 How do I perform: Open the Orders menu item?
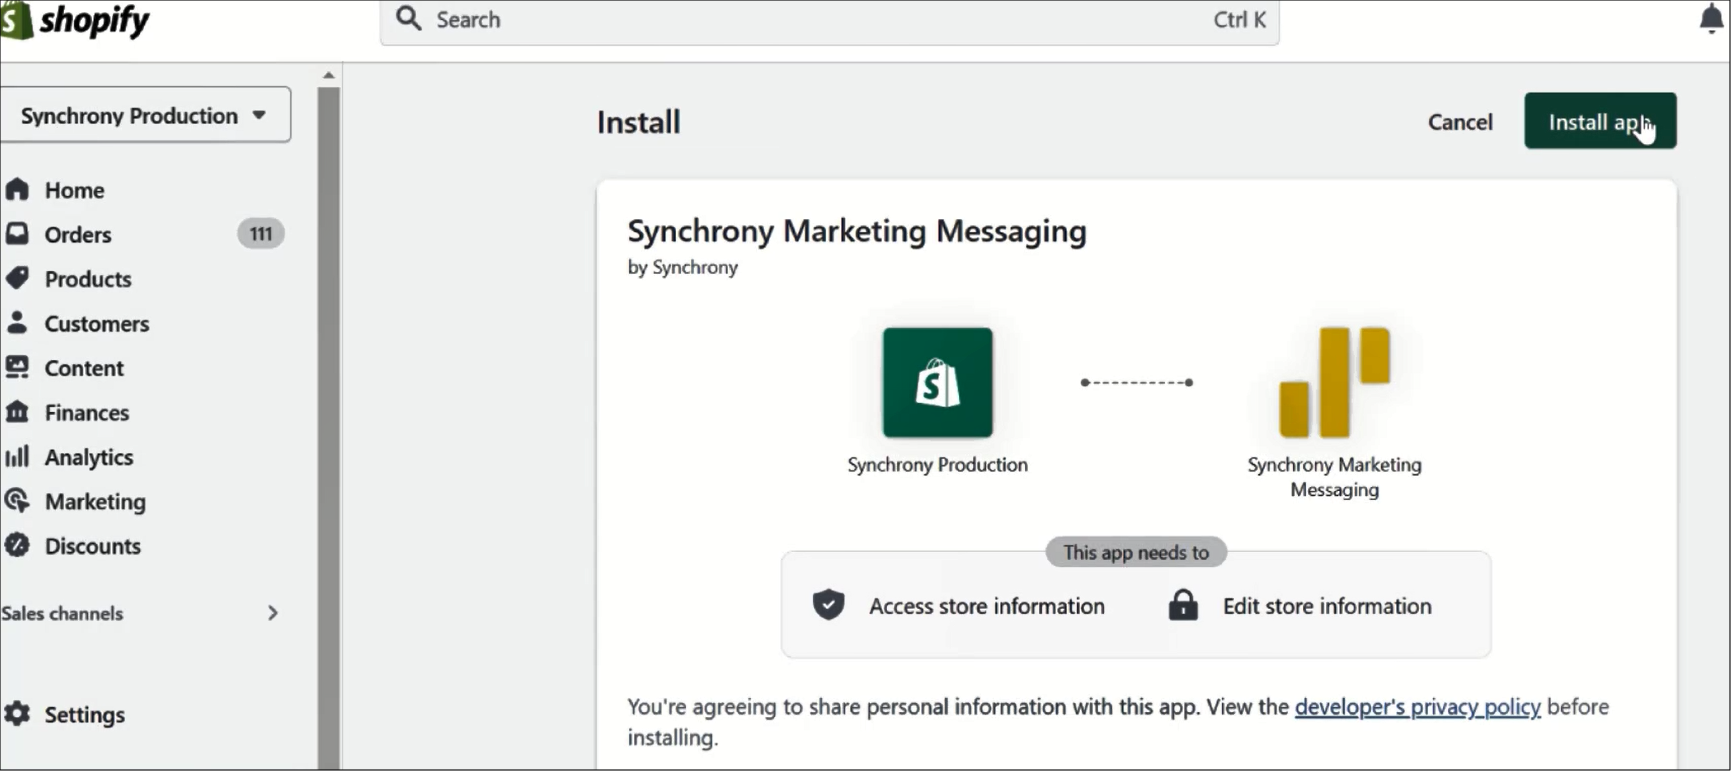click(78, 235)
